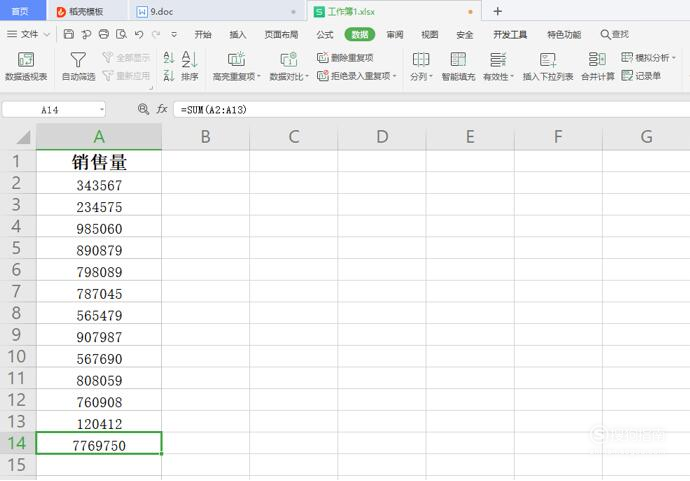Click the cell with value 985060
This screenshot has width=690, height=481.
[x=99, y=227]
